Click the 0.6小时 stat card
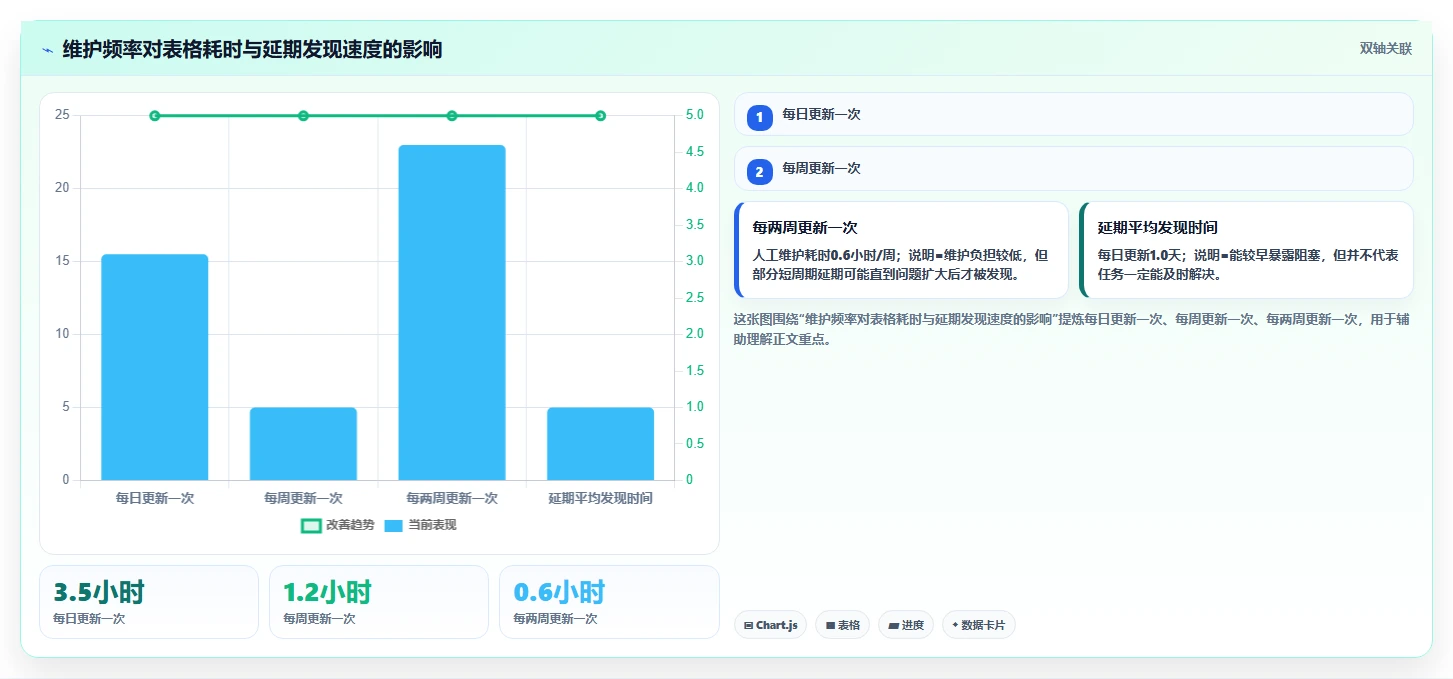1453x679 pixels. click(609, 602)
